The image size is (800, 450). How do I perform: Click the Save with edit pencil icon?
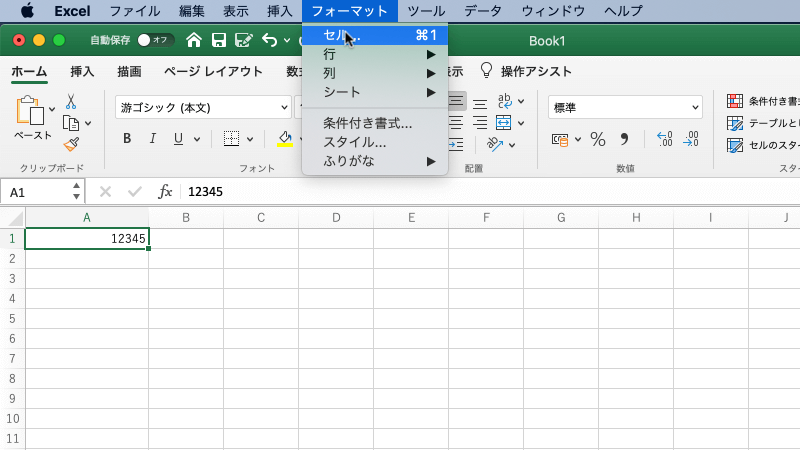[243, 40]
